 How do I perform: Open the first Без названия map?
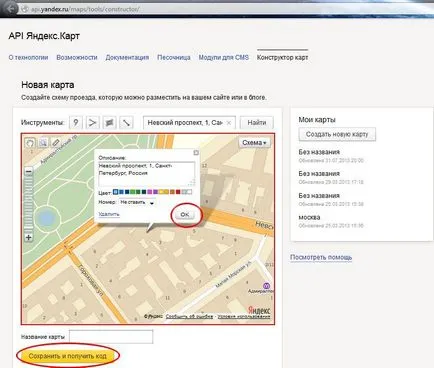pyautogui.click(x=319, y=152)
